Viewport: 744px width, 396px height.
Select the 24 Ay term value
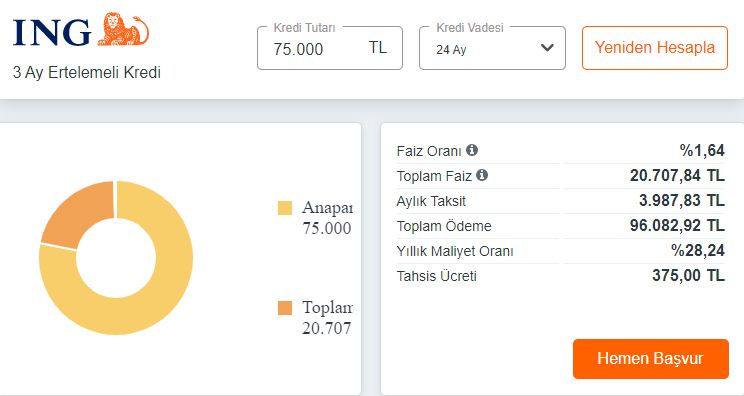(451, 50)
